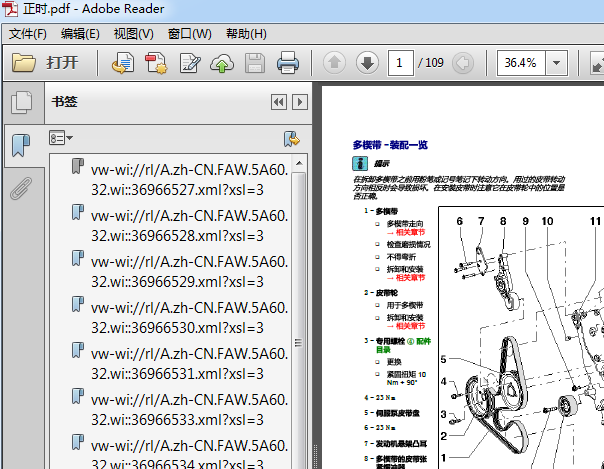Go to previous page arrow
This screenshot has width=604, height=469.
pyautogui.click(x=334, y=62)
